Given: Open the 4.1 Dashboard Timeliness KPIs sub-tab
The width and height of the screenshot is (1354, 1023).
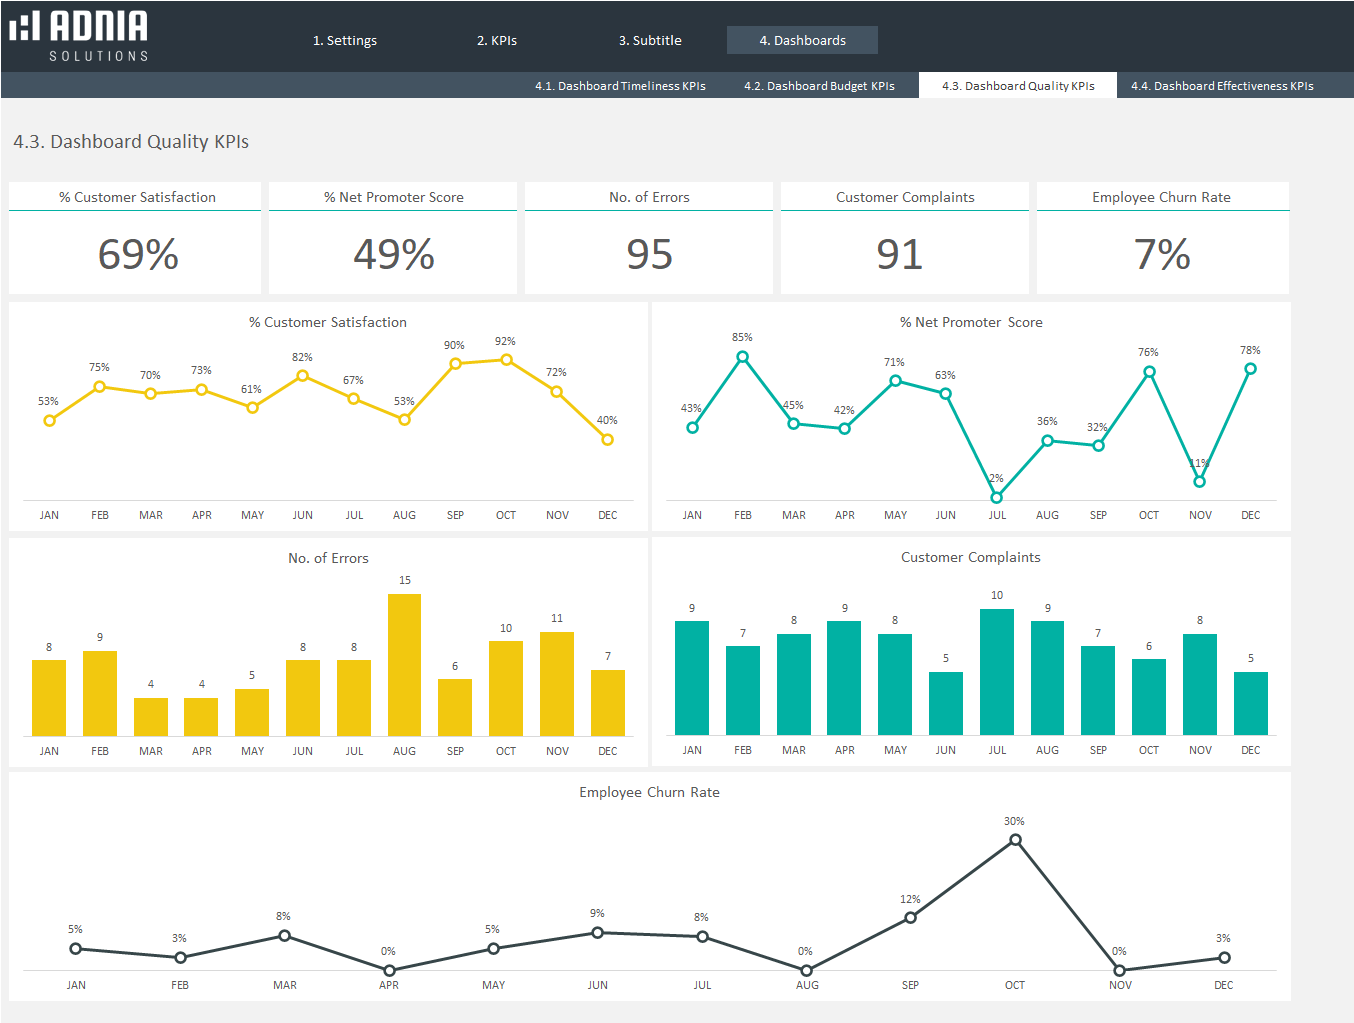Looking at the screenshot, I should pos(620,86).
